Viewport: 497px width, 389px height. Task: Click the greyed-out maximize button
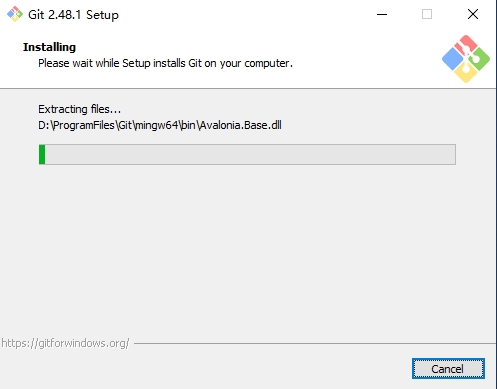427,14
